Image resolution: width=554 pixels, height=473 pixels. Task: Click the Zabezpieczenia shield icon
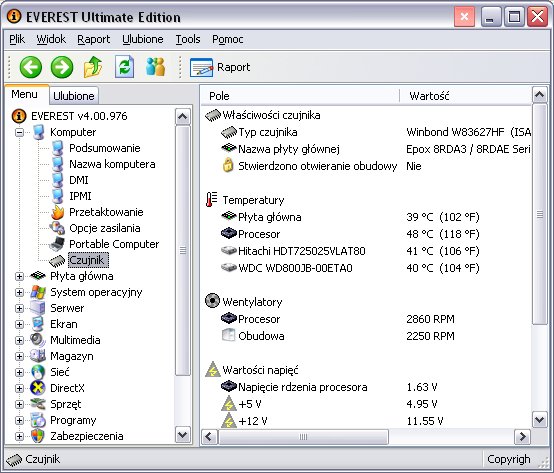point(38,436)
